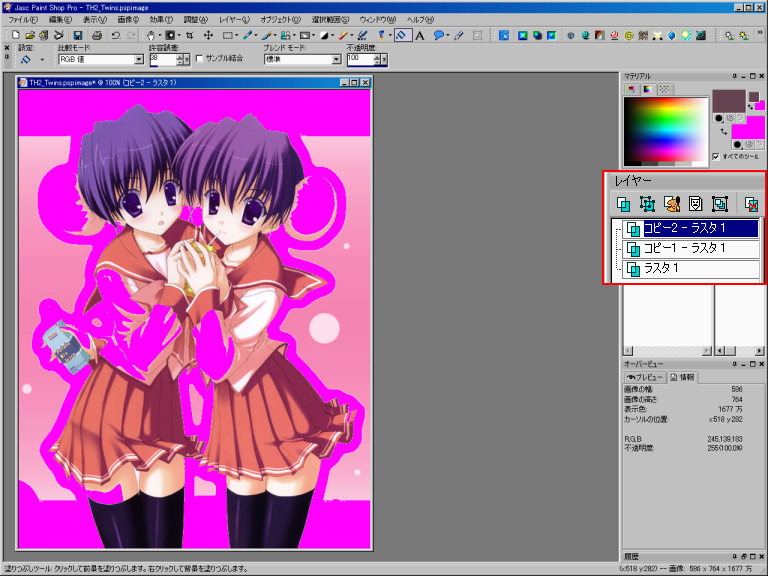The width and height of the screenshot is (768, 576).
Task: Select the Clone Brush tool
Action: [x=285, y=35]
